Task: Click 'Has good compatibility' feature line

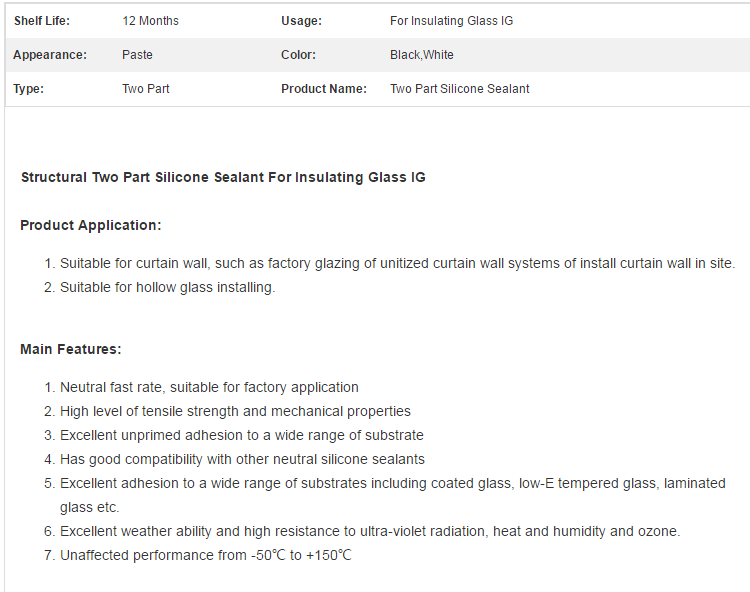Action: pyautogui.click(x=242, y=459)
